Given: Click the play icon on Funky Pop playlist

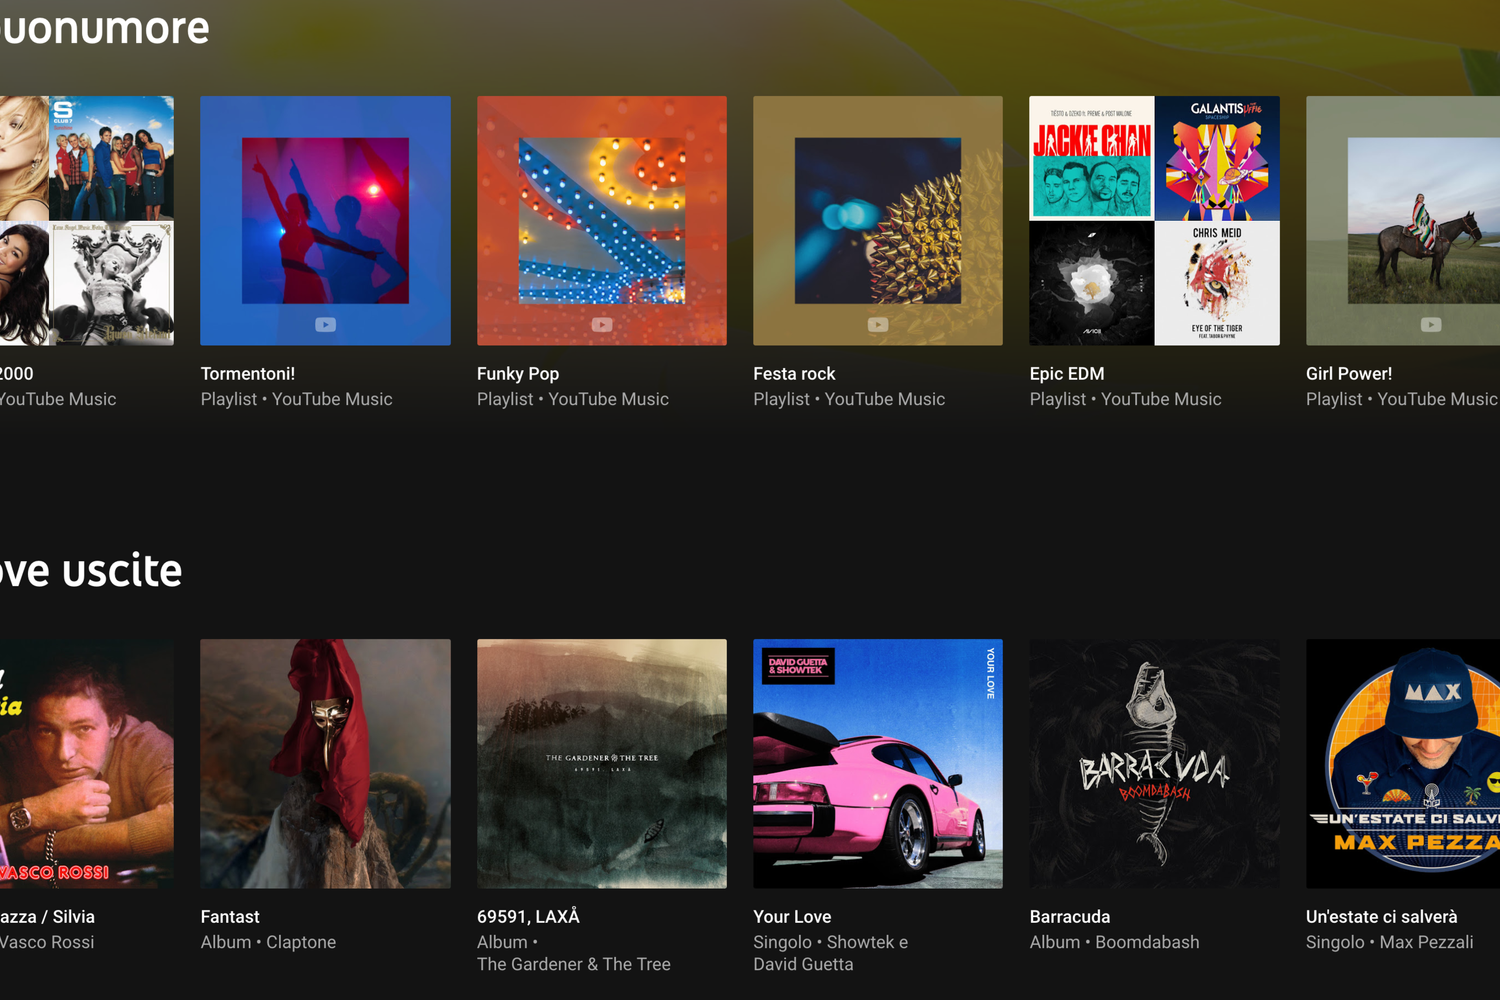Looking at the screenshot, I should [601, 324].
